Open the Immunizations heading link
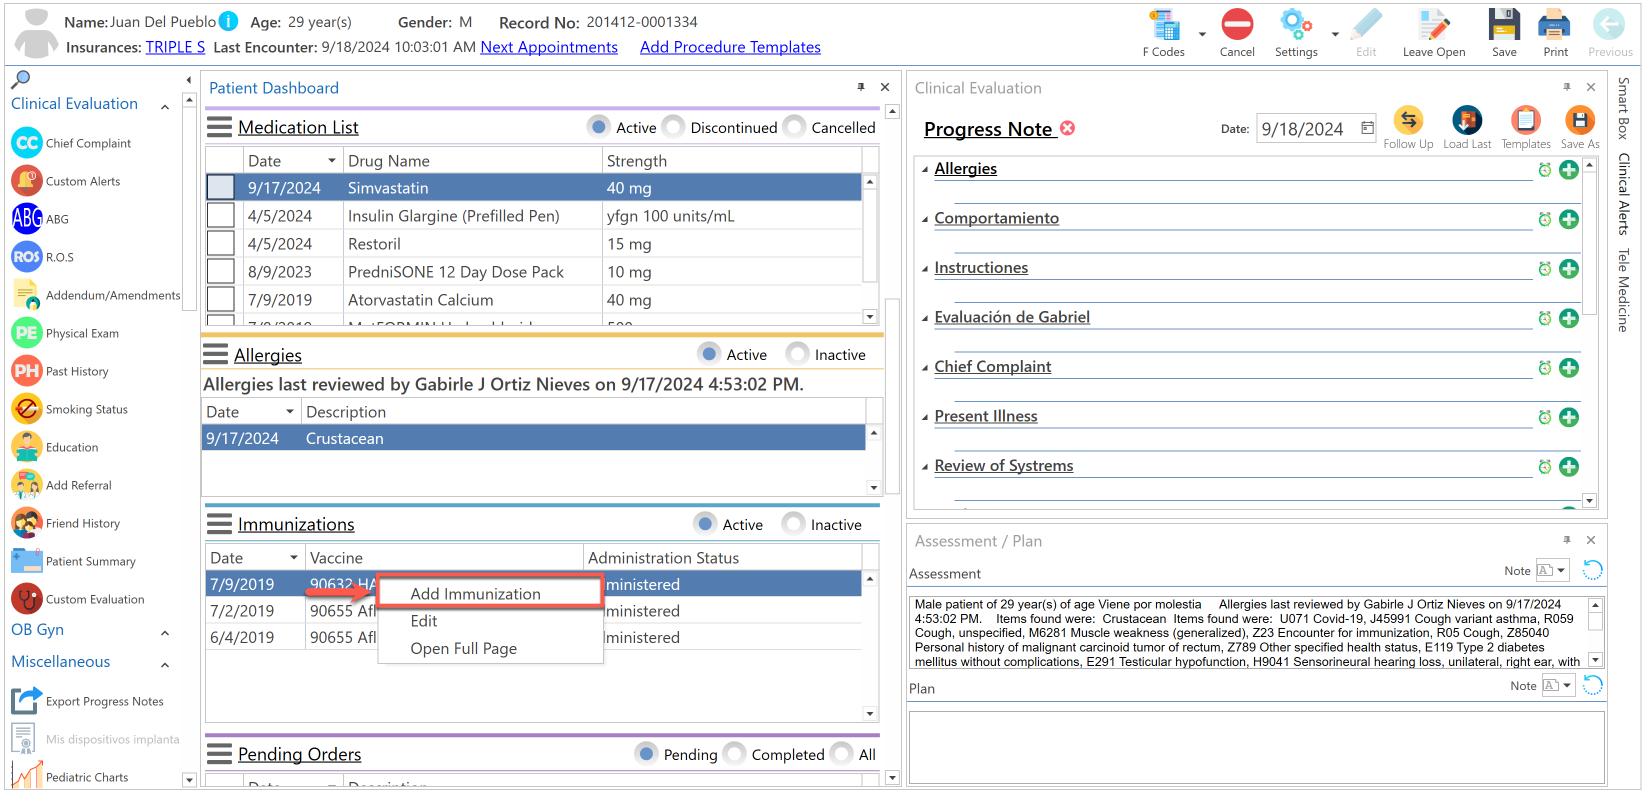The image size is (1643, 793). coord(296,524)
